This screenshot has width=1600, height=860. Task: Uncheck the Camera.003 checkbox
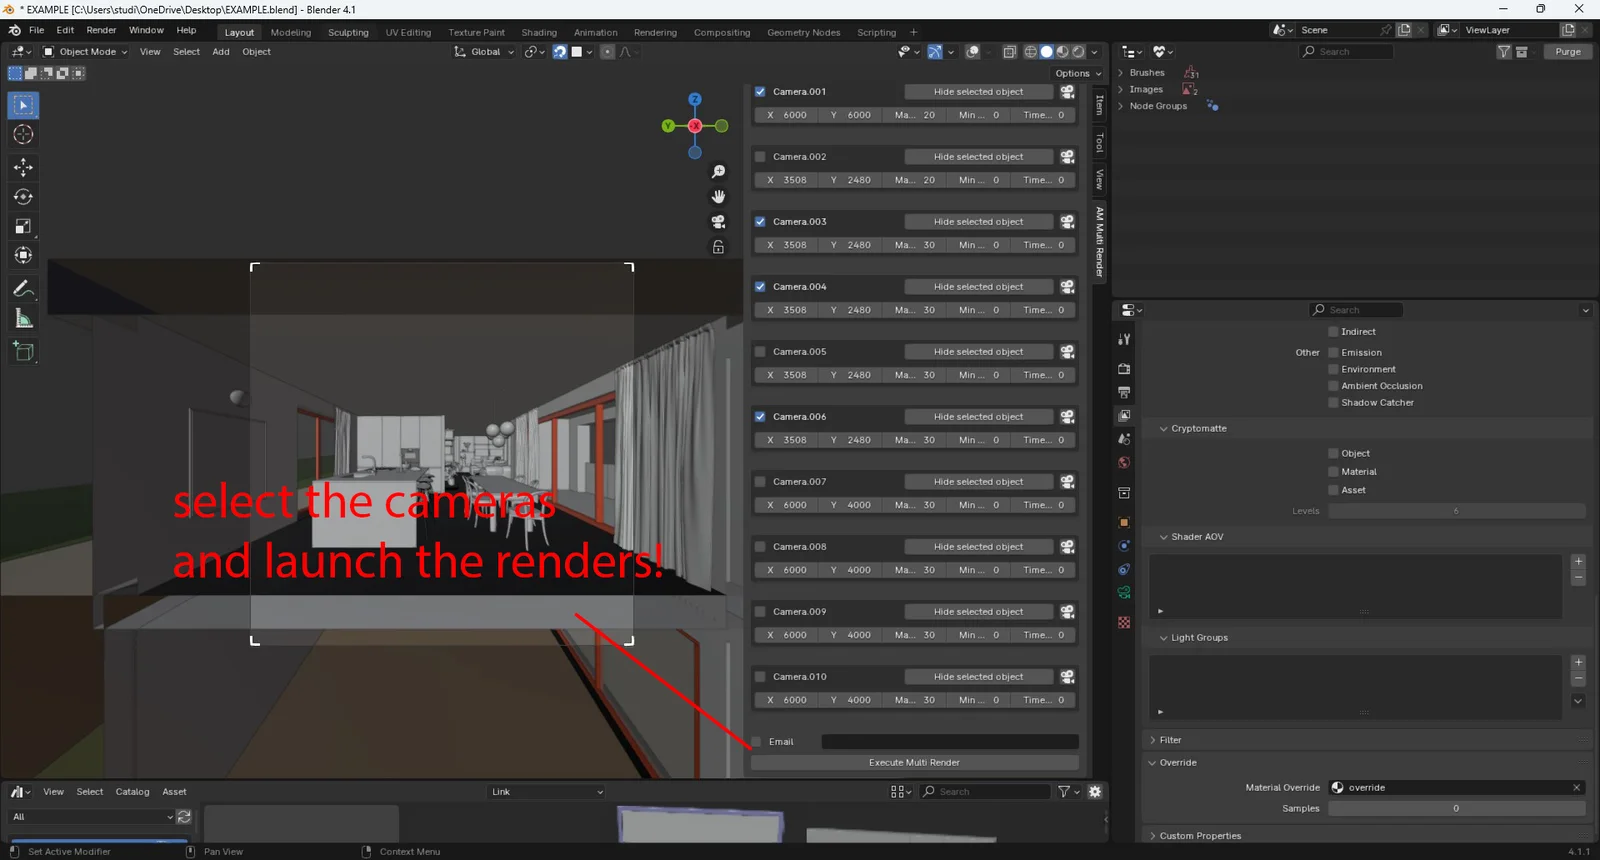(x=760, y=222)
